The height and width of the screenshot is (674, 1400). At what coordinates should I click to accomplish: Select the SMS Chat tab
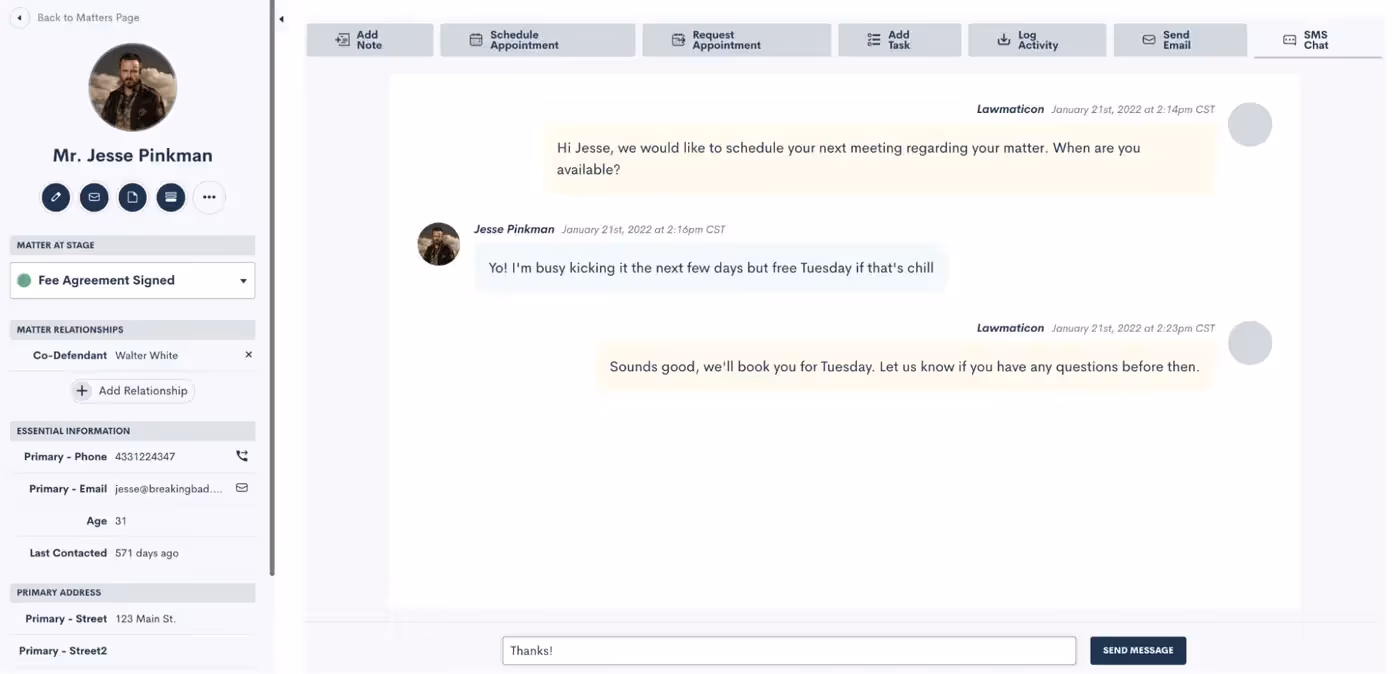[x=1317, y=40]
